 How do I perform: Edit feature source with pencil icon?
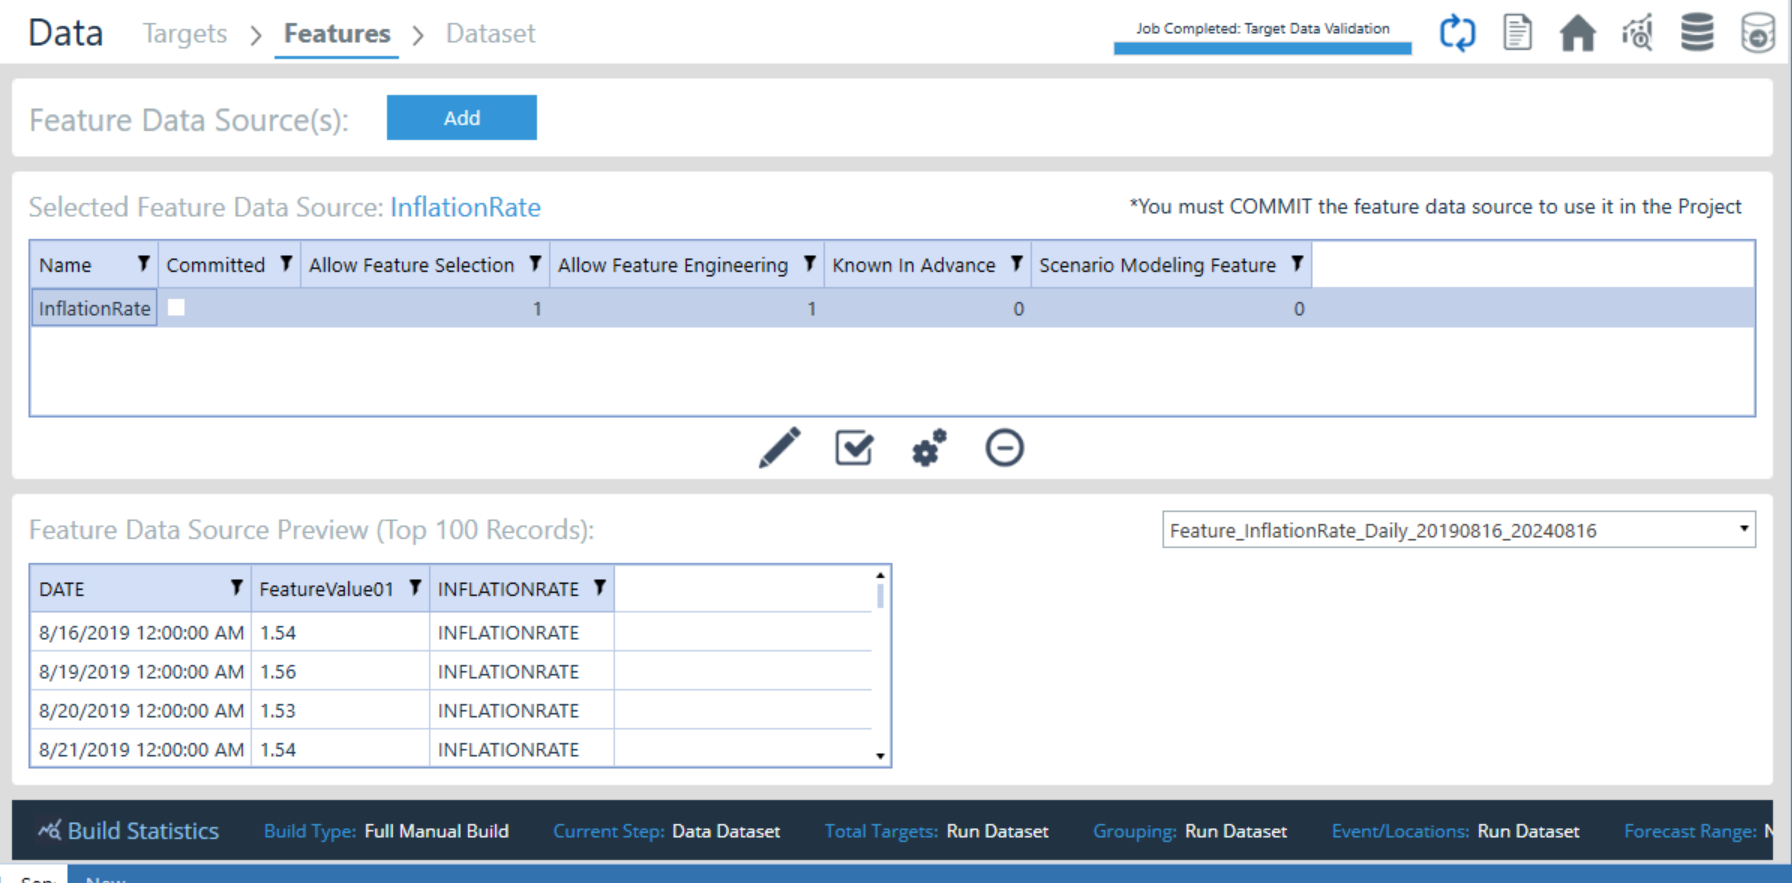[x=779, y=448]
